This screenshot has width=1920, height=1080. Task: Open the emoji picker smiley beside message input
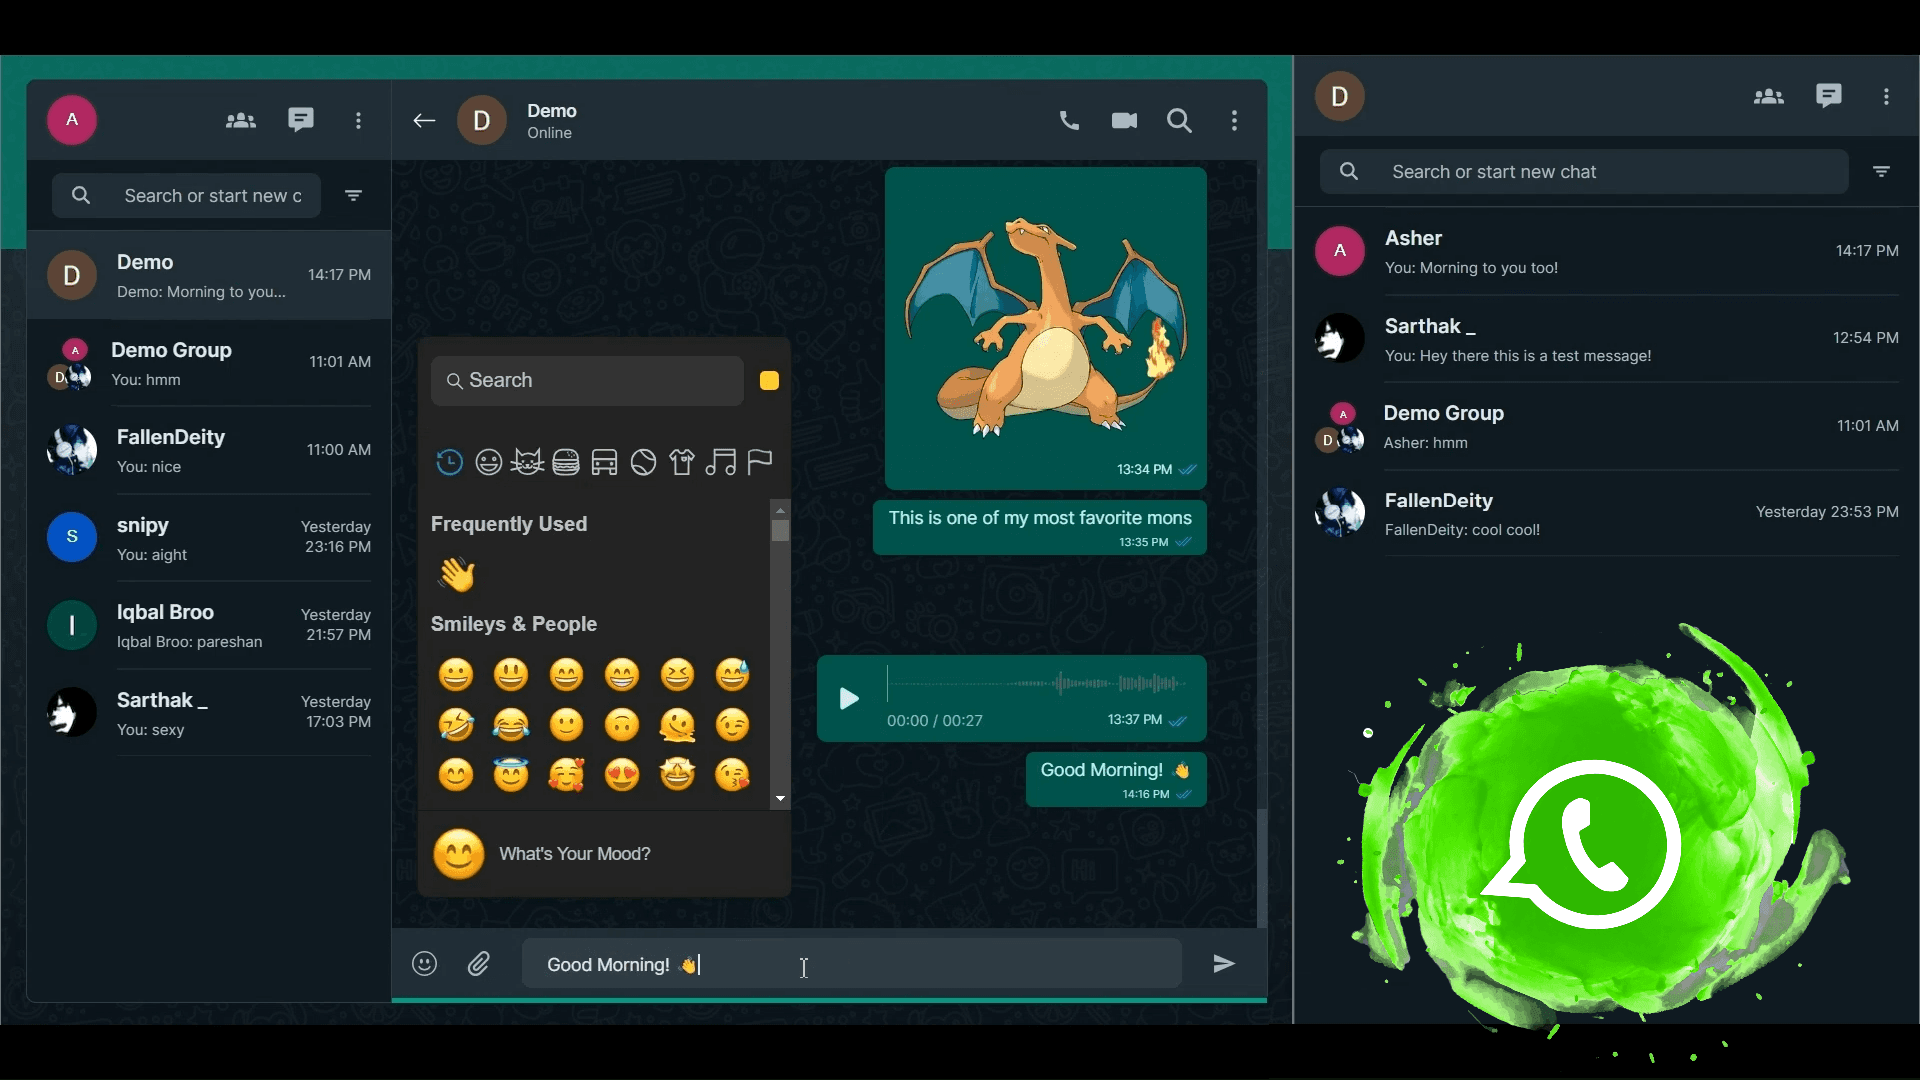[424, 964]
